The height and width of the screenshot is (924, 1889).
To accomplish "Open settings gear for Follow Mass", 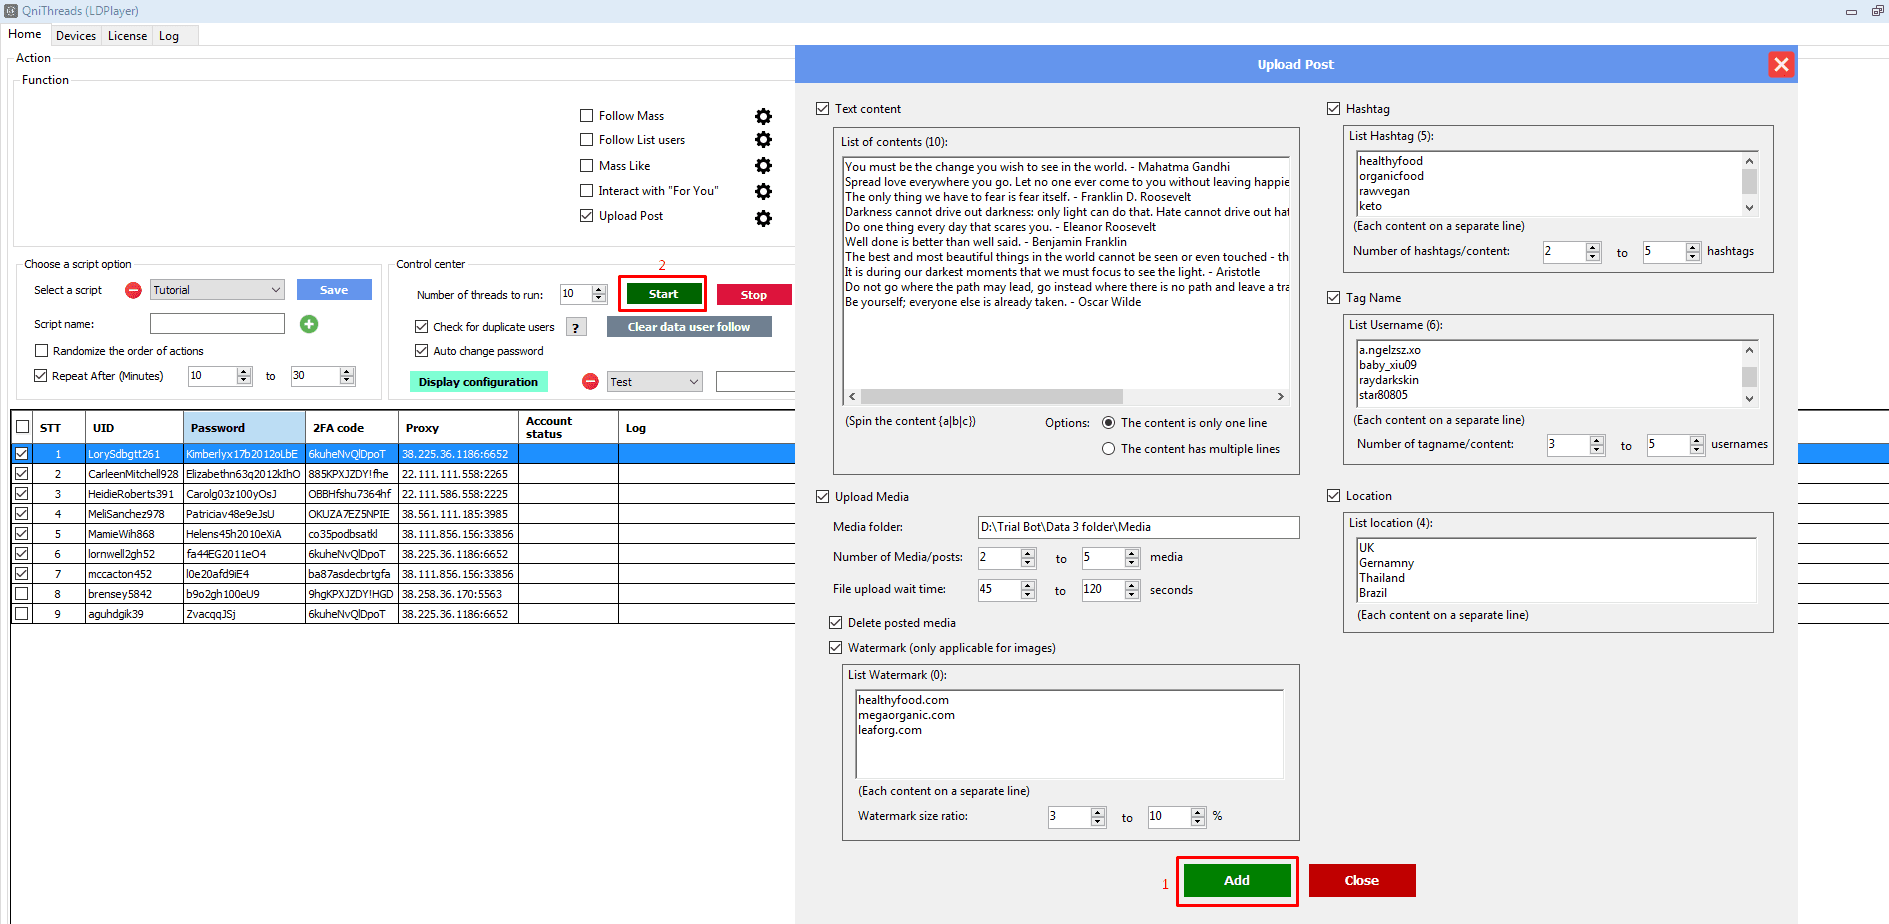I will tap(763, 116).
